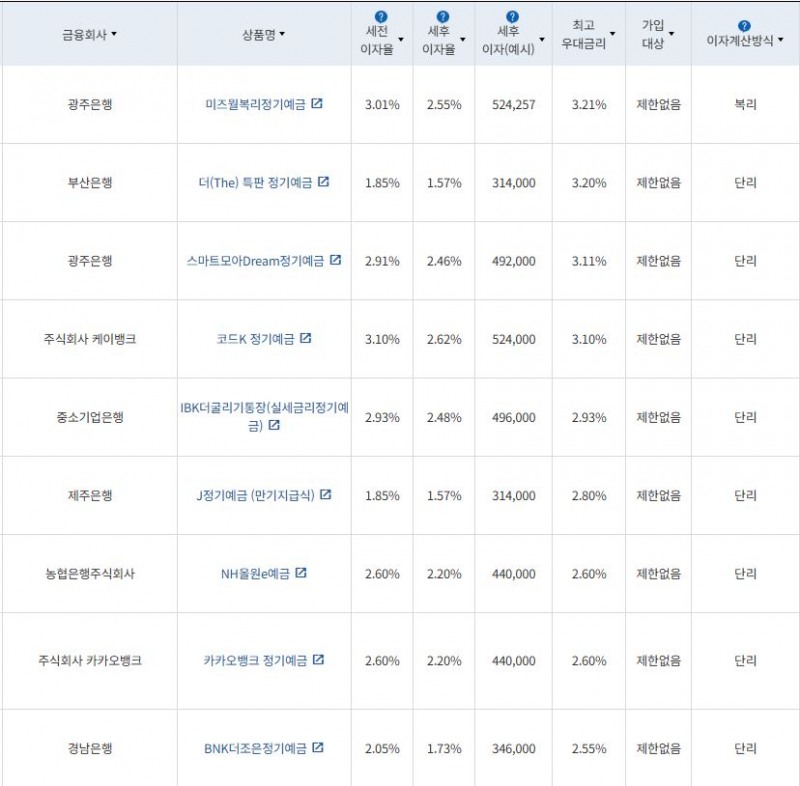Open 스마트모아Dream정기예금 product link
800x786 pixels.
(255, 261)
